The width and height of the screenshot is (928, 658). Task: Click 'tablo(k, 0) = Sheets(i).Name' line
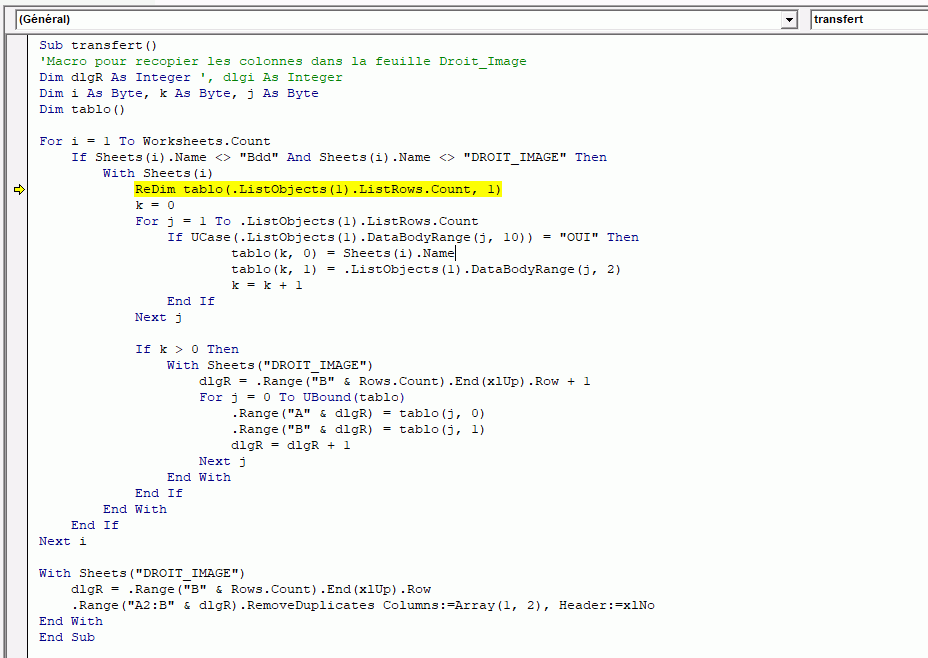point(343,253)
